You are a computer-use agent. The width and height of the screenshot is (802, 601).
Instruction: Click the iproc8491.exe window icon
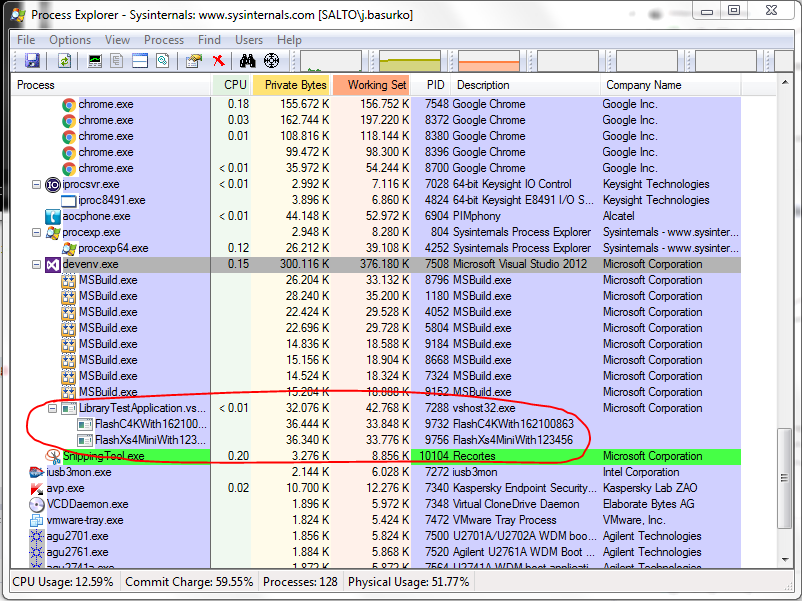pyautogui.click(x=69, y=201)
